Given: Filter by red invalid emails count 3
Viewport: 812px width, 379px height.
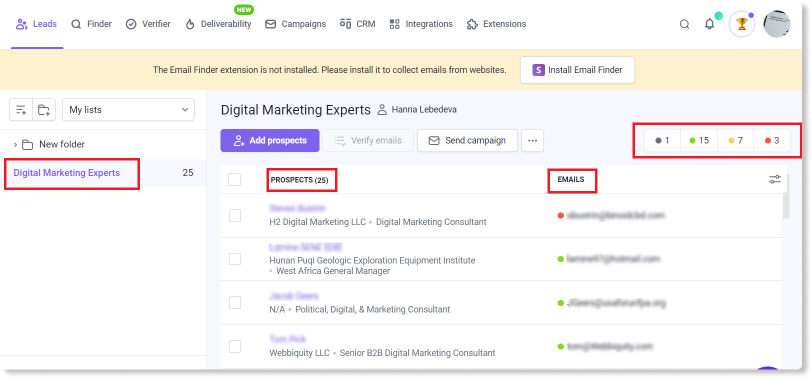Looking at the screenshot, I should pos(772,140).
